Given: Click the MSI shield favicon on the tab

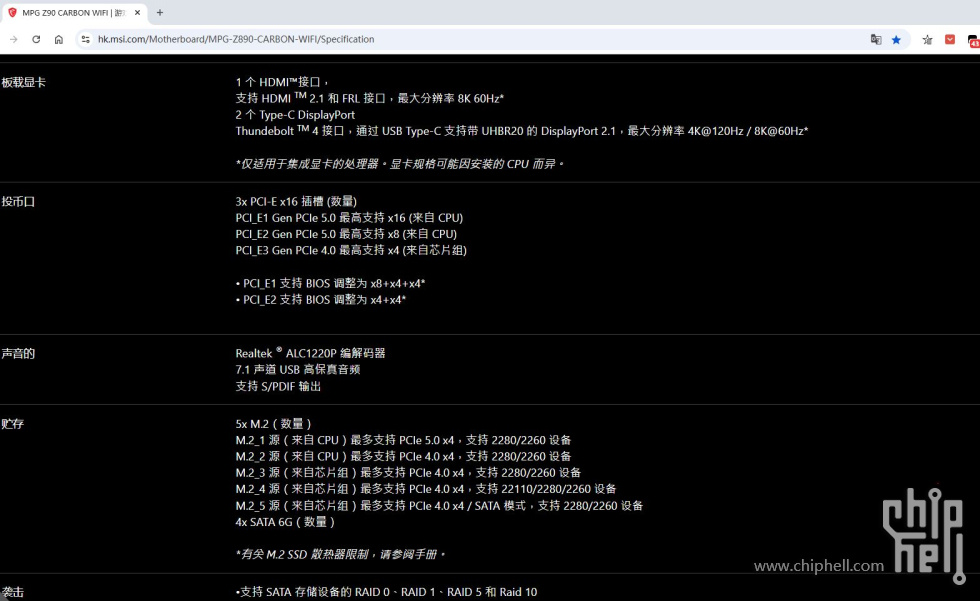Looking at the screenshot, I should point(12,12).
